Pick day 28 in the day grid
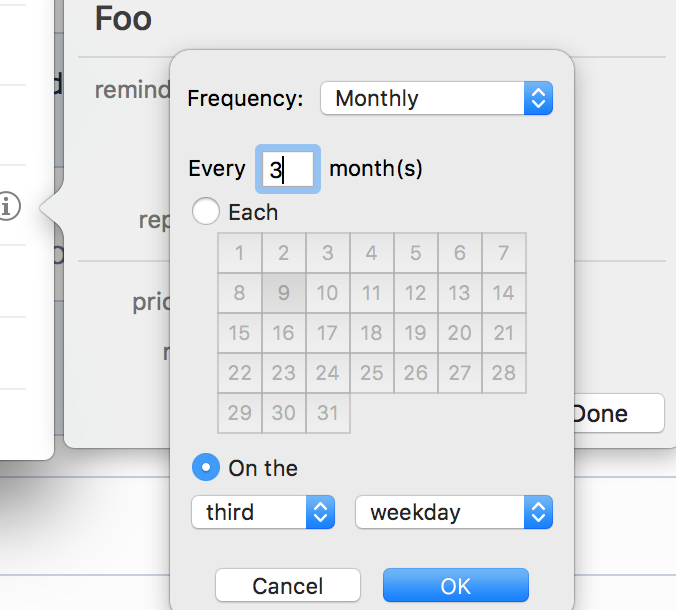Image resolution: width=676 pixels, height=610 pixels. [504, 373]
